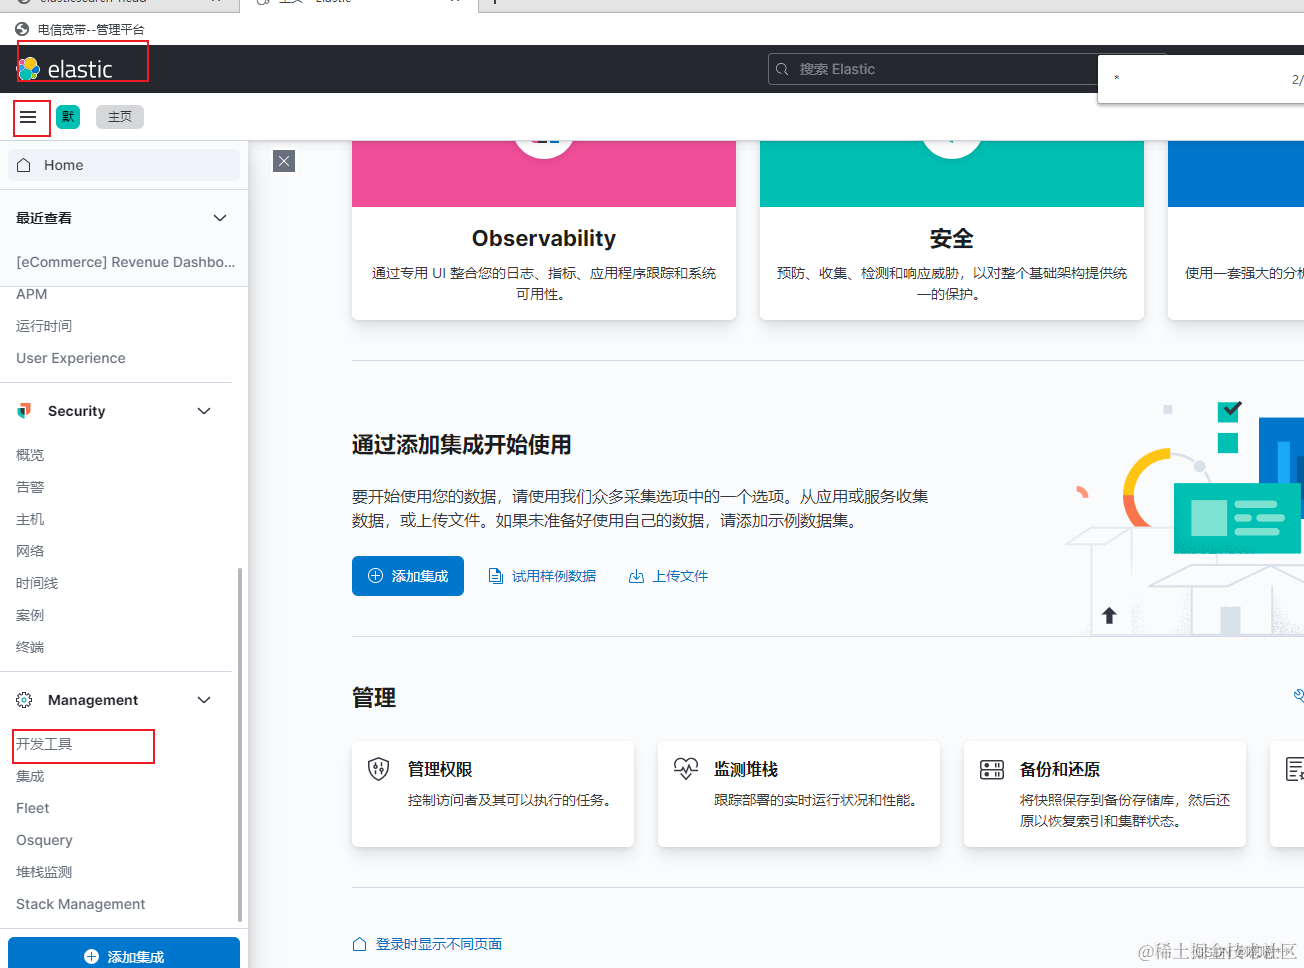Switch to the elasticsearch-head browser tab
The image size is (1304, 968).
coord(110,4)
